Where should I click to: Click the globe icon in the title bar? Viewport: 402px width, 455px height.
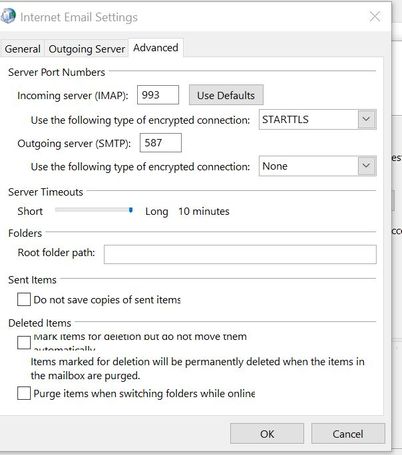click(7, 16)
